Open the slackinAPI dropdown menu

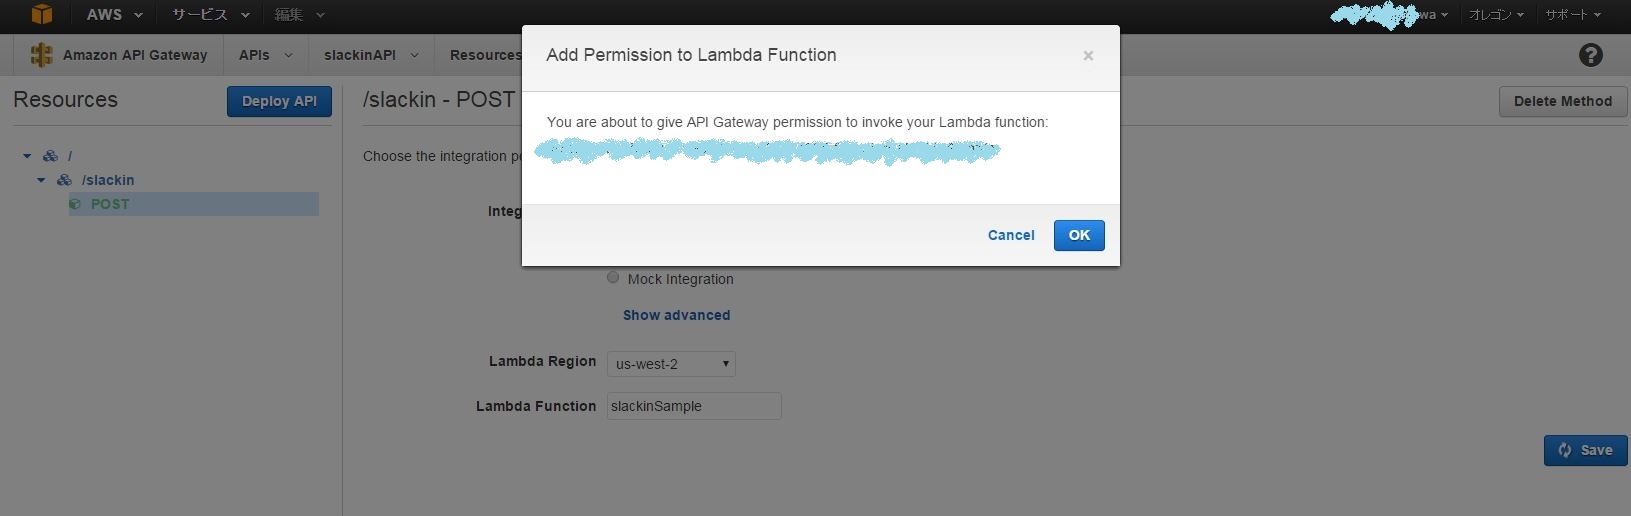click(x=371, y=55)
